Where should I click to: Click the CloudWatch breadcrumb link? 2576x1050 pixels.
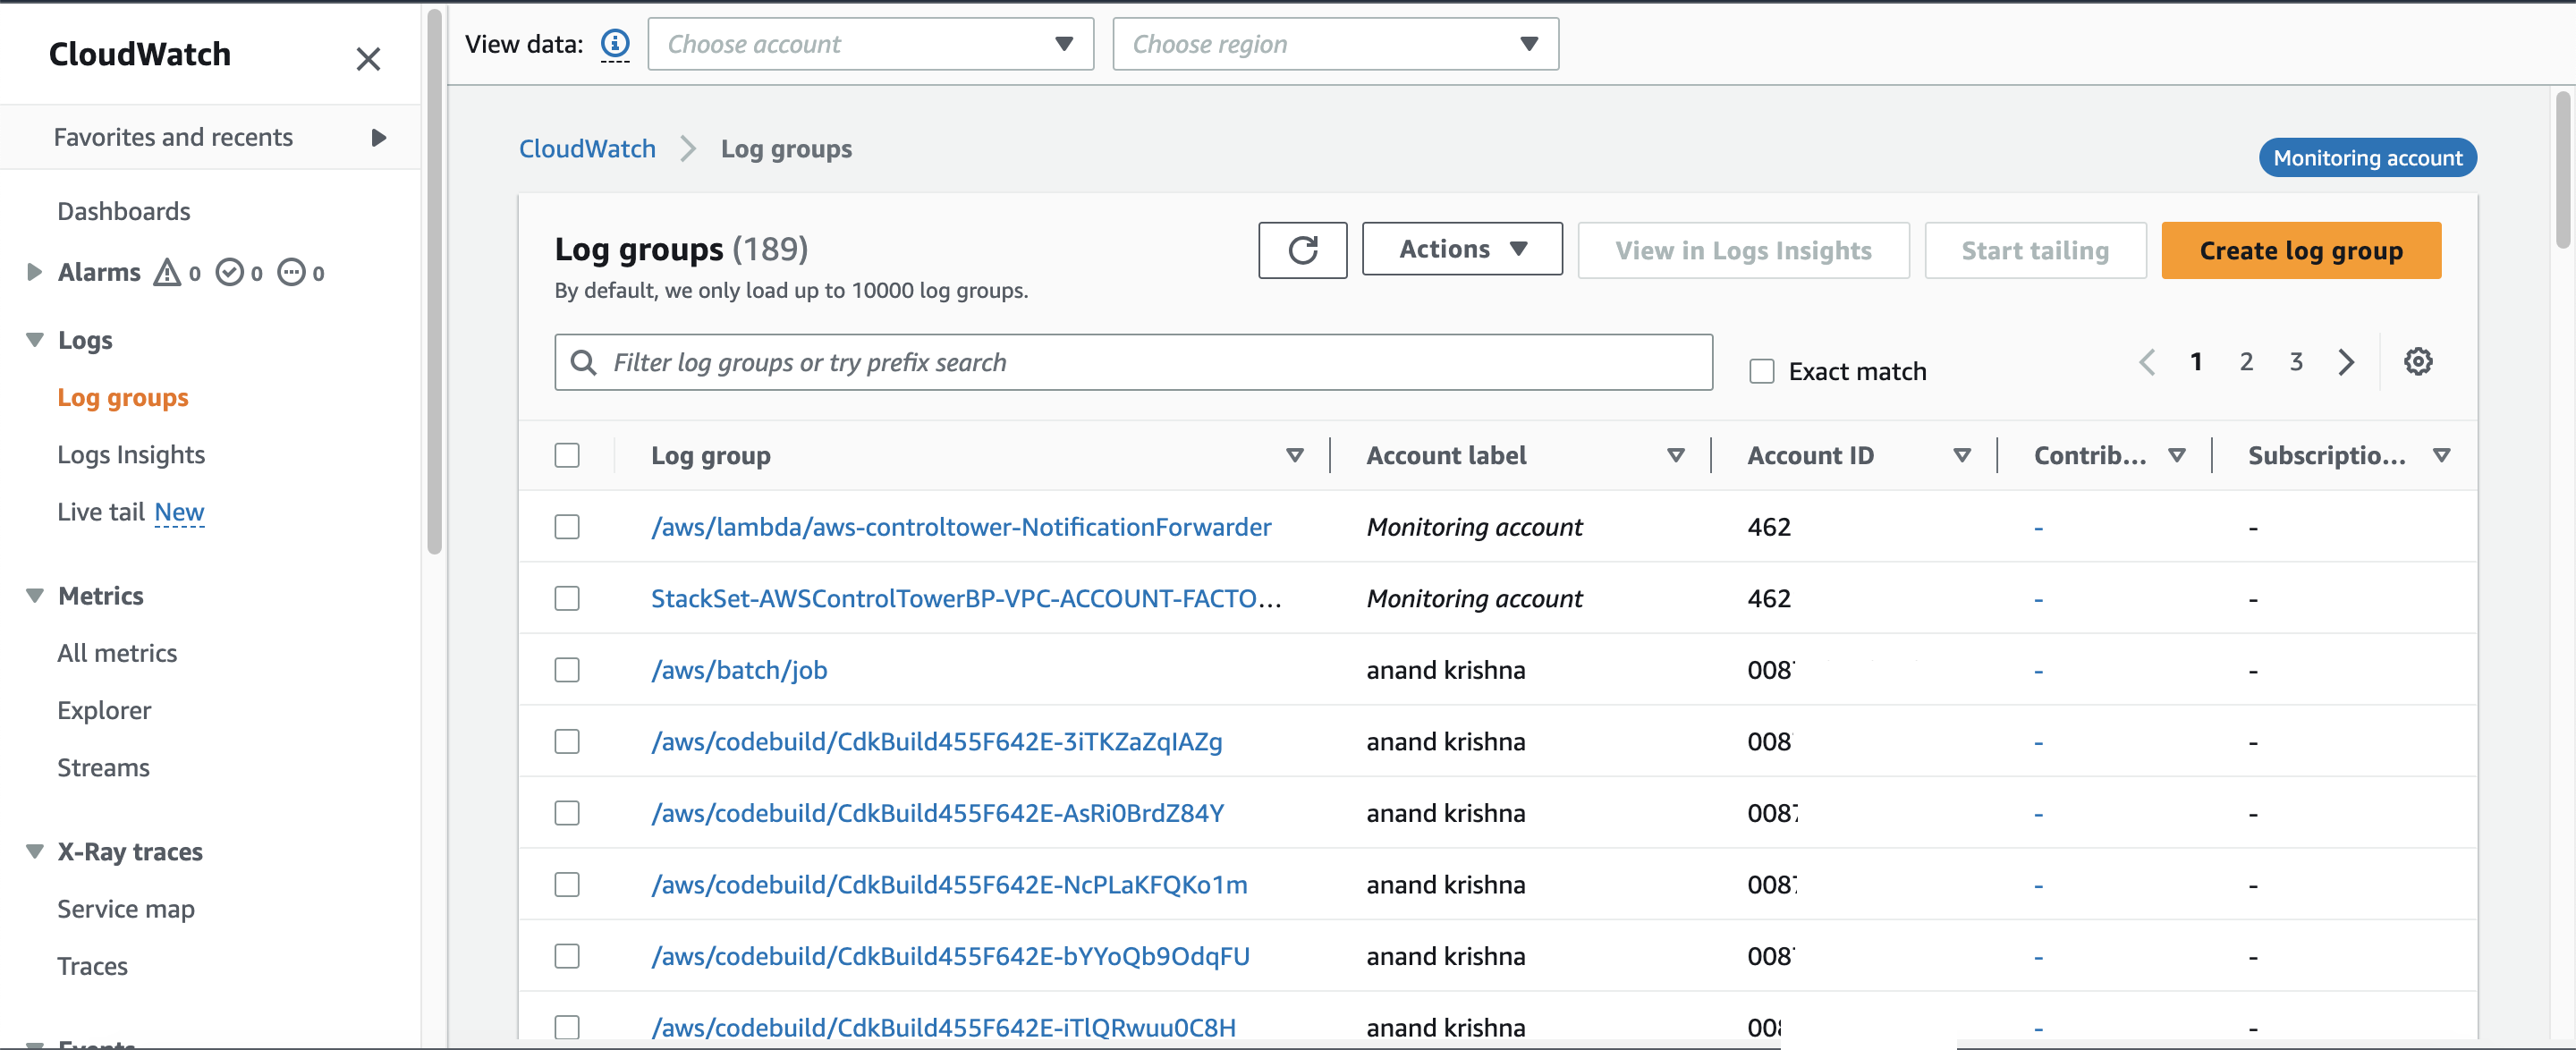[587, 149]
